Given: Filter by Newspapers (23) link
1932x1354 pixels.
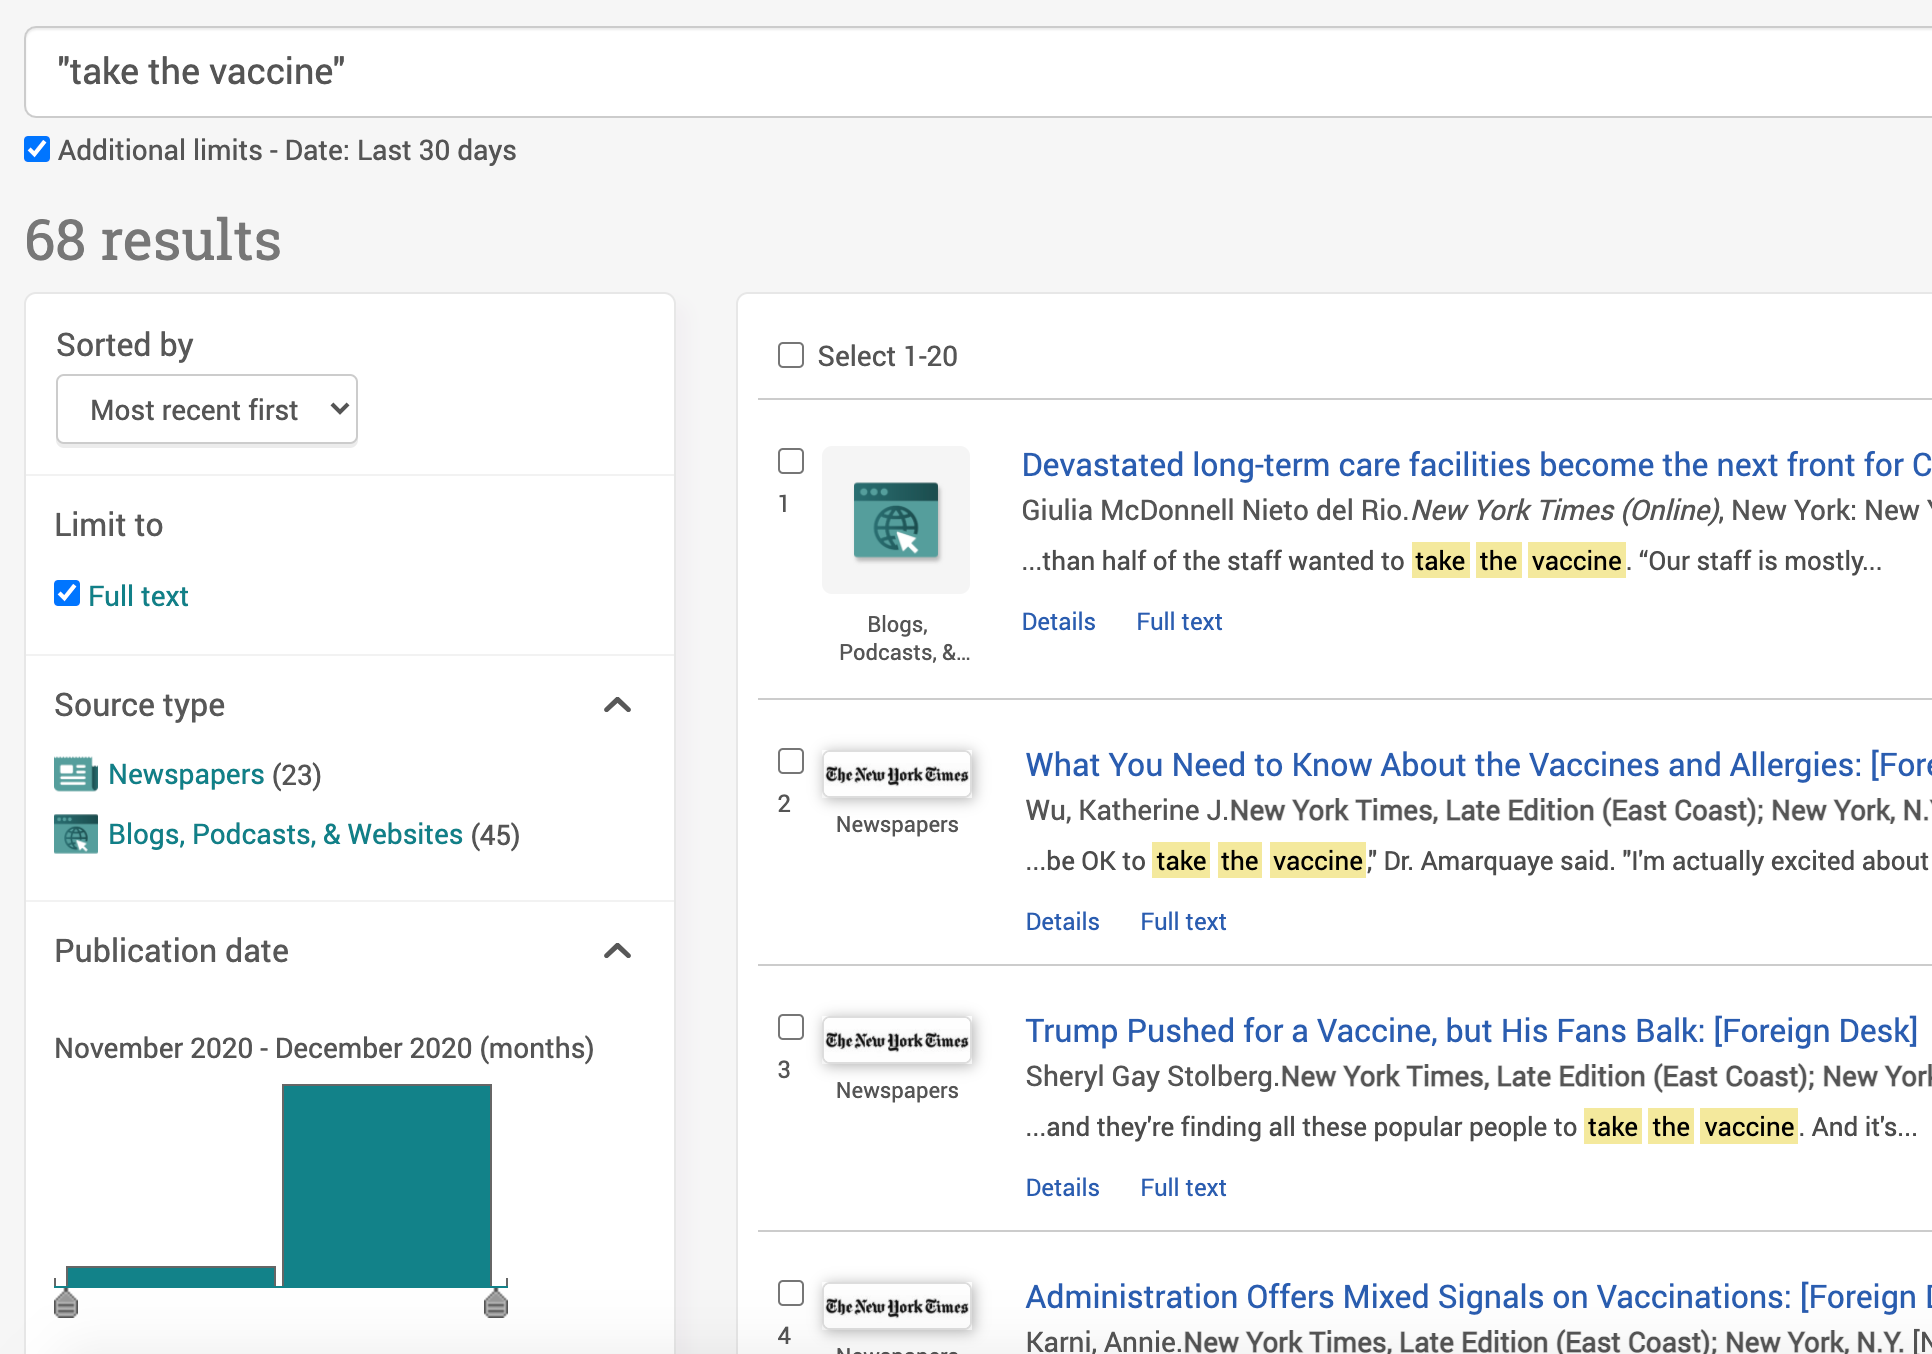Looking at the screenshot, I should pos(186,775).
